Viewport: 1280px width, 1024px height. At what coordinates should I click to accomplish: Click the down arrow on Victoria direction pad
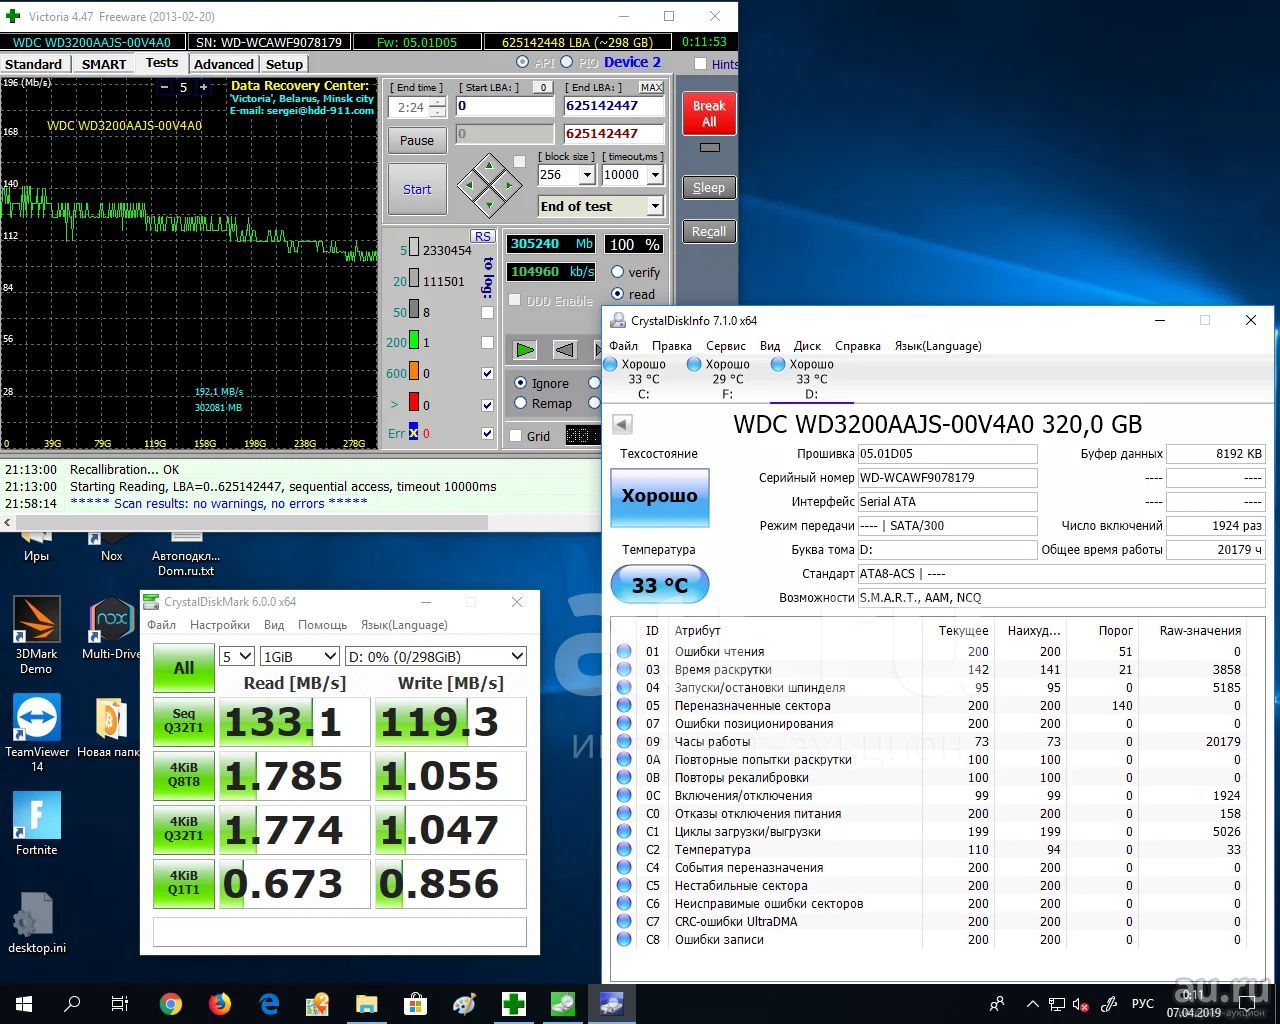point(489,205)
